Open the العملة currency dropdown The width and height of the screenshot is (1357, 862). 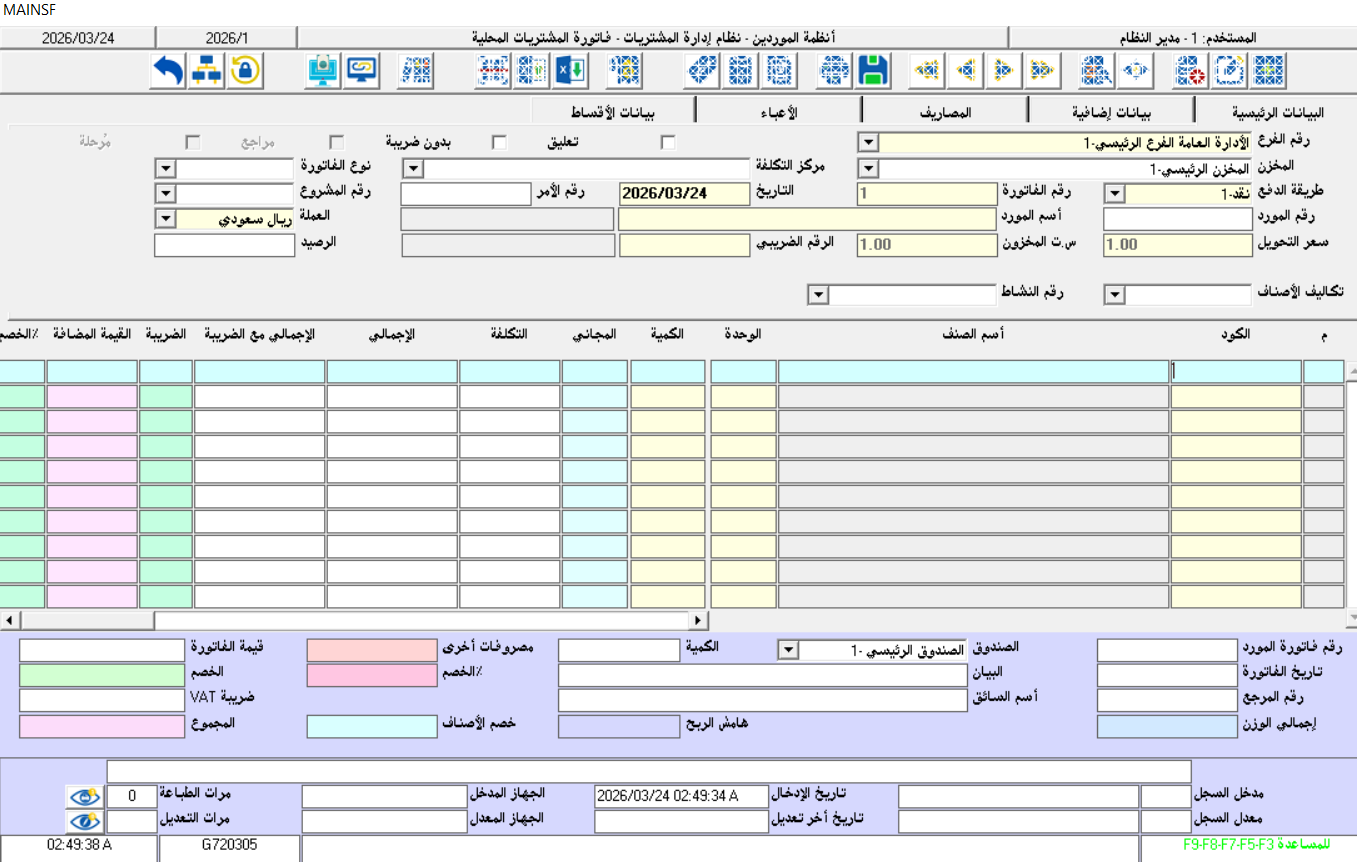point(166,219)
